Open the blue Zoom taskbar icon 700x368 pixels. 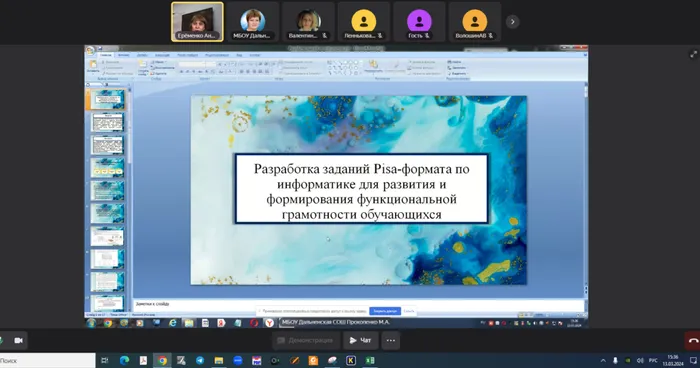pos(238,360)
